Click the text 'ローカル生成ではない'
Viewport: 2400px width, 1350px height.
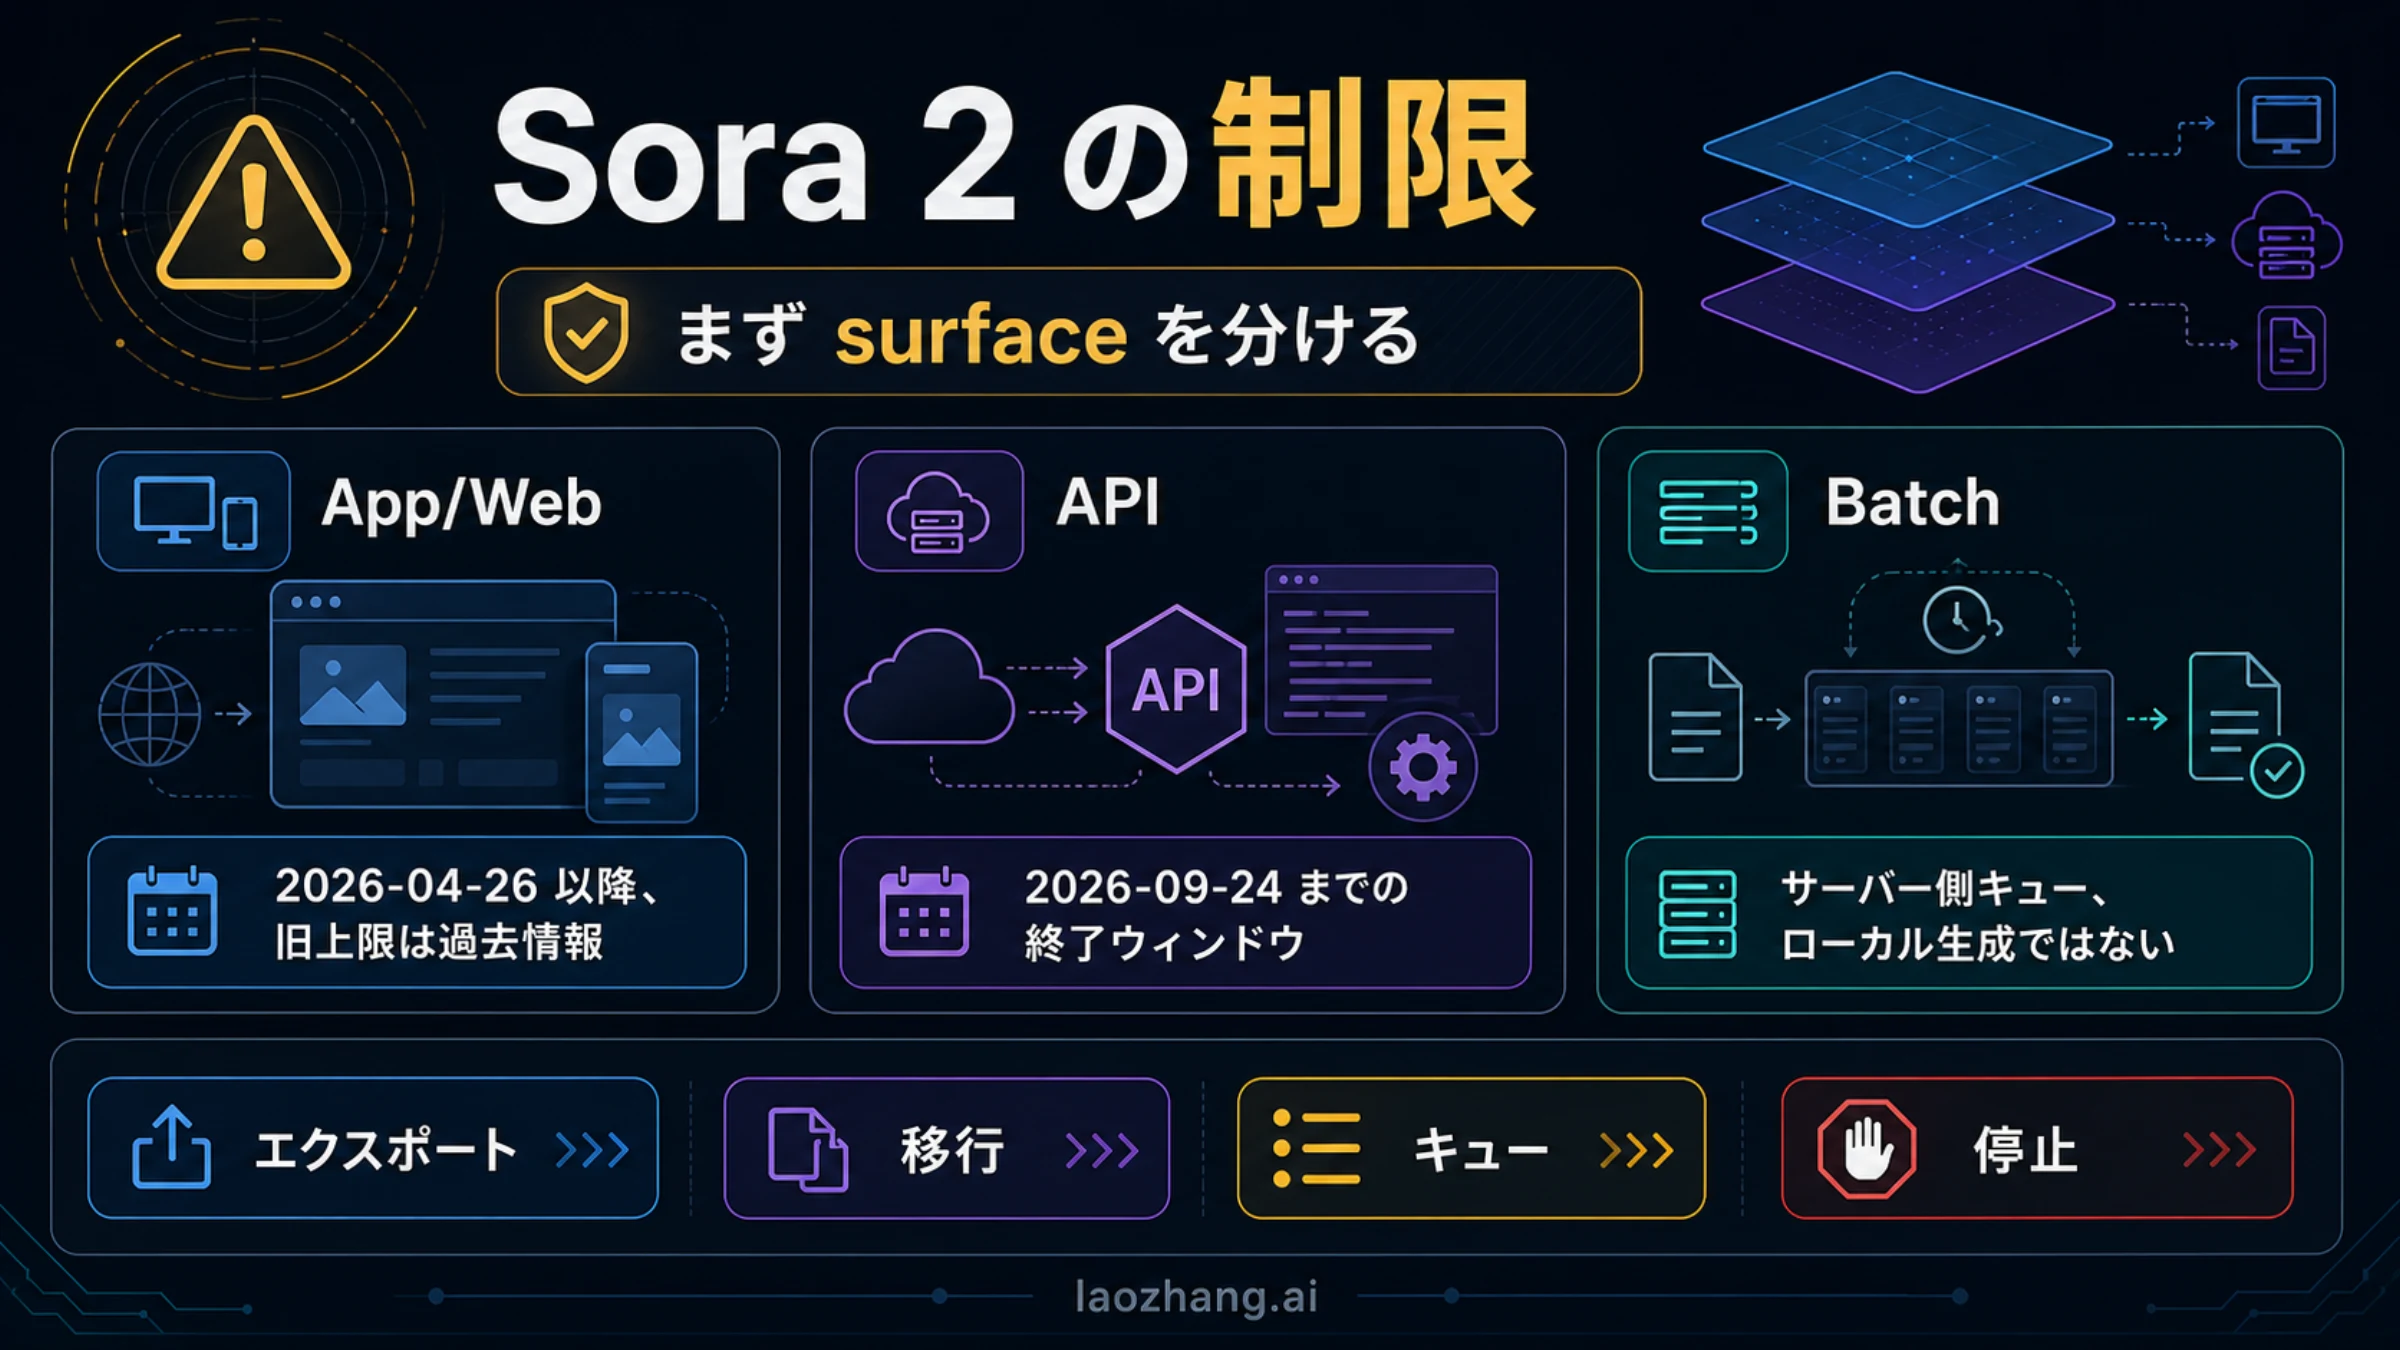tap(1977, 944)
